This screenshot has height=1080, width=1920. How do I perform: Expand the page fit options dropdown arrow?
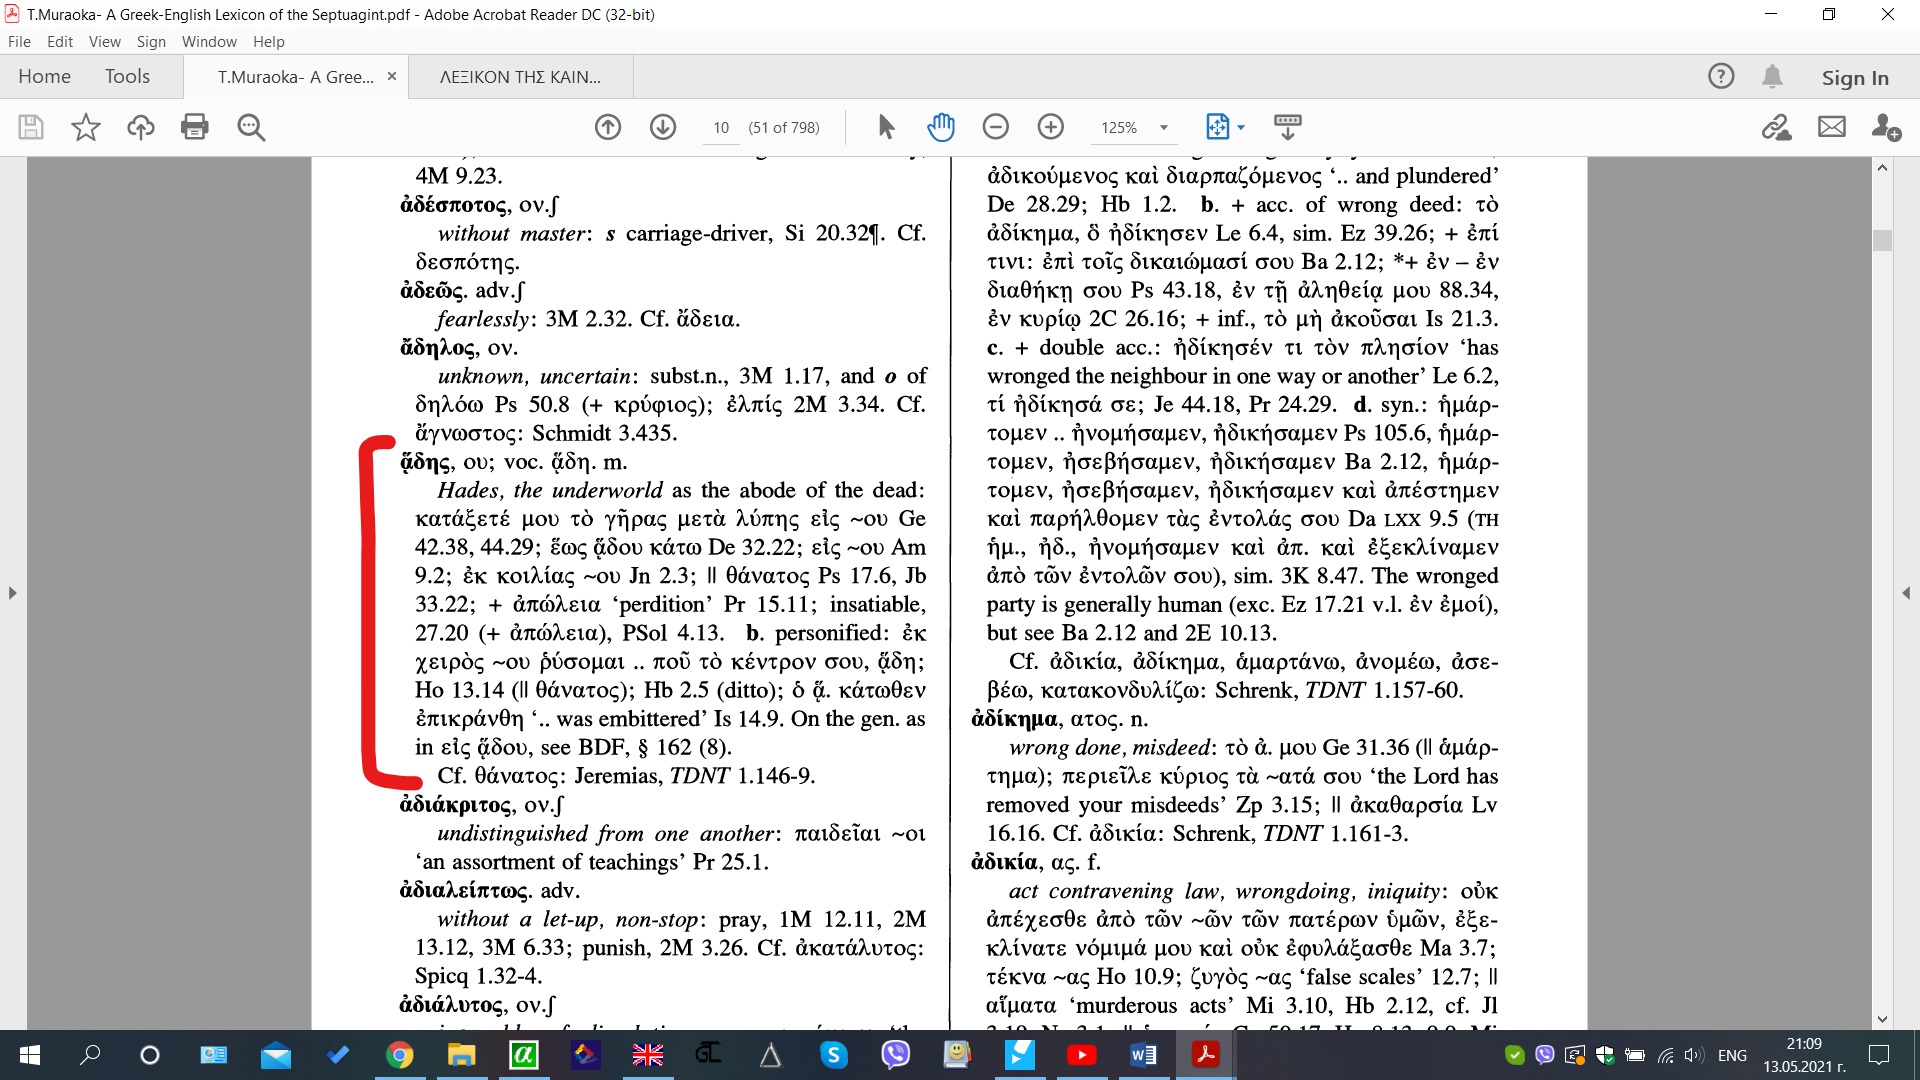coord(1241,128)
